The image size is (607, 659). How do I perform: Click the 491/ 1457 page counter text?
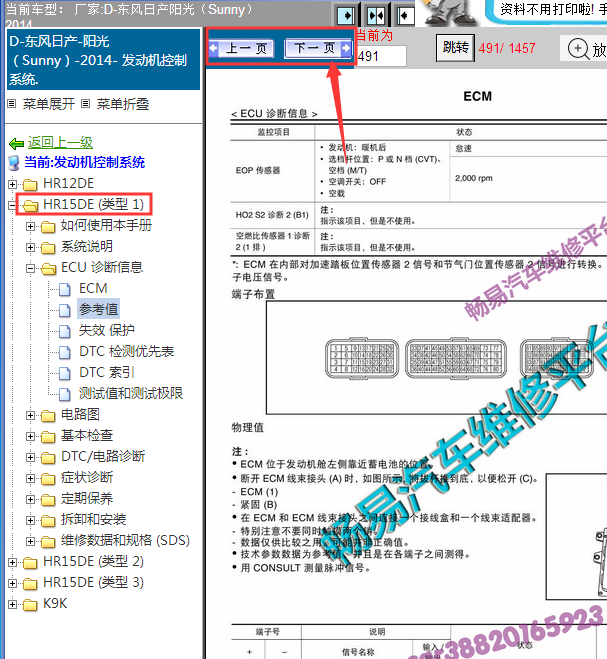click(507, 48)
